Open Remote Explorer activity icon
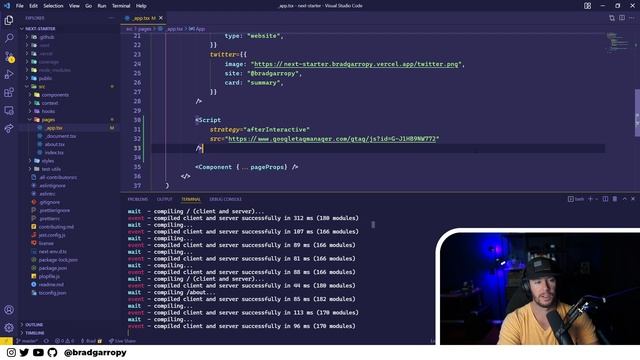 click(x=9, y=110)
